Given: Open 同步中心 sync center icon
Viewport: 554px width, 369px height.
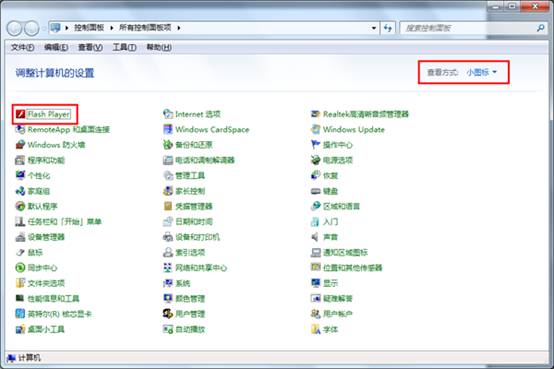Looking at the screenshot, I should (20, 268).
